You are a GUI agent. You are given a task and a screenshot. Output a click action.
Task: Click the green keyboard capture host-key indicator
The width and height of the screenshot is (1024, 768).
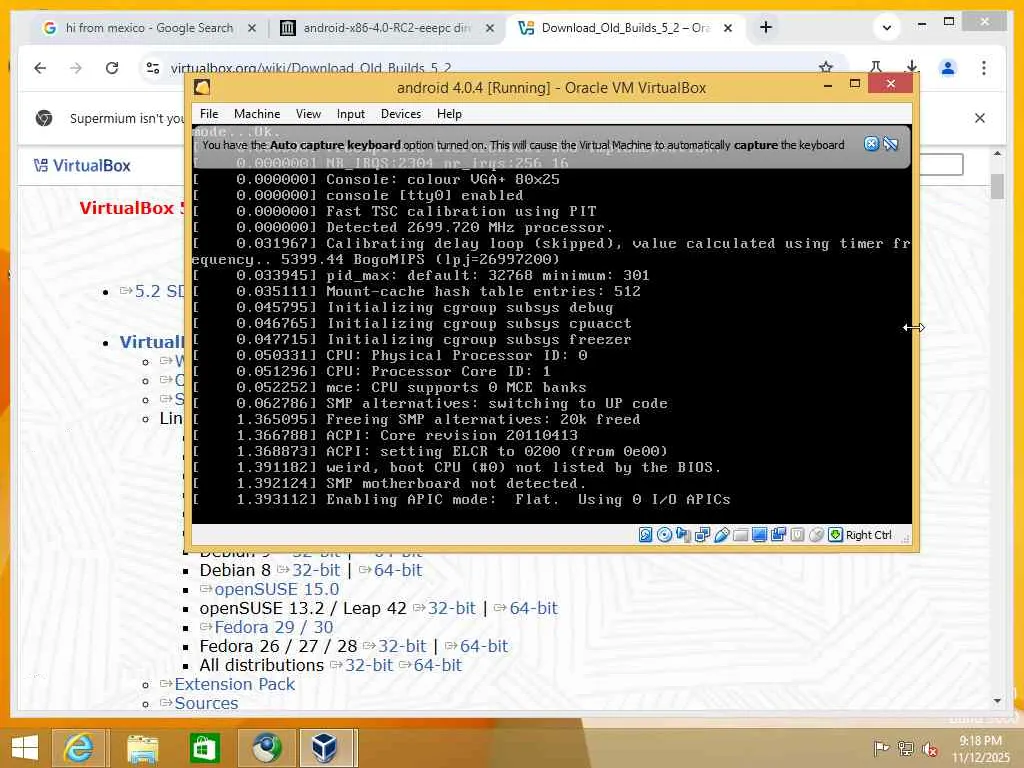[835, 535]
